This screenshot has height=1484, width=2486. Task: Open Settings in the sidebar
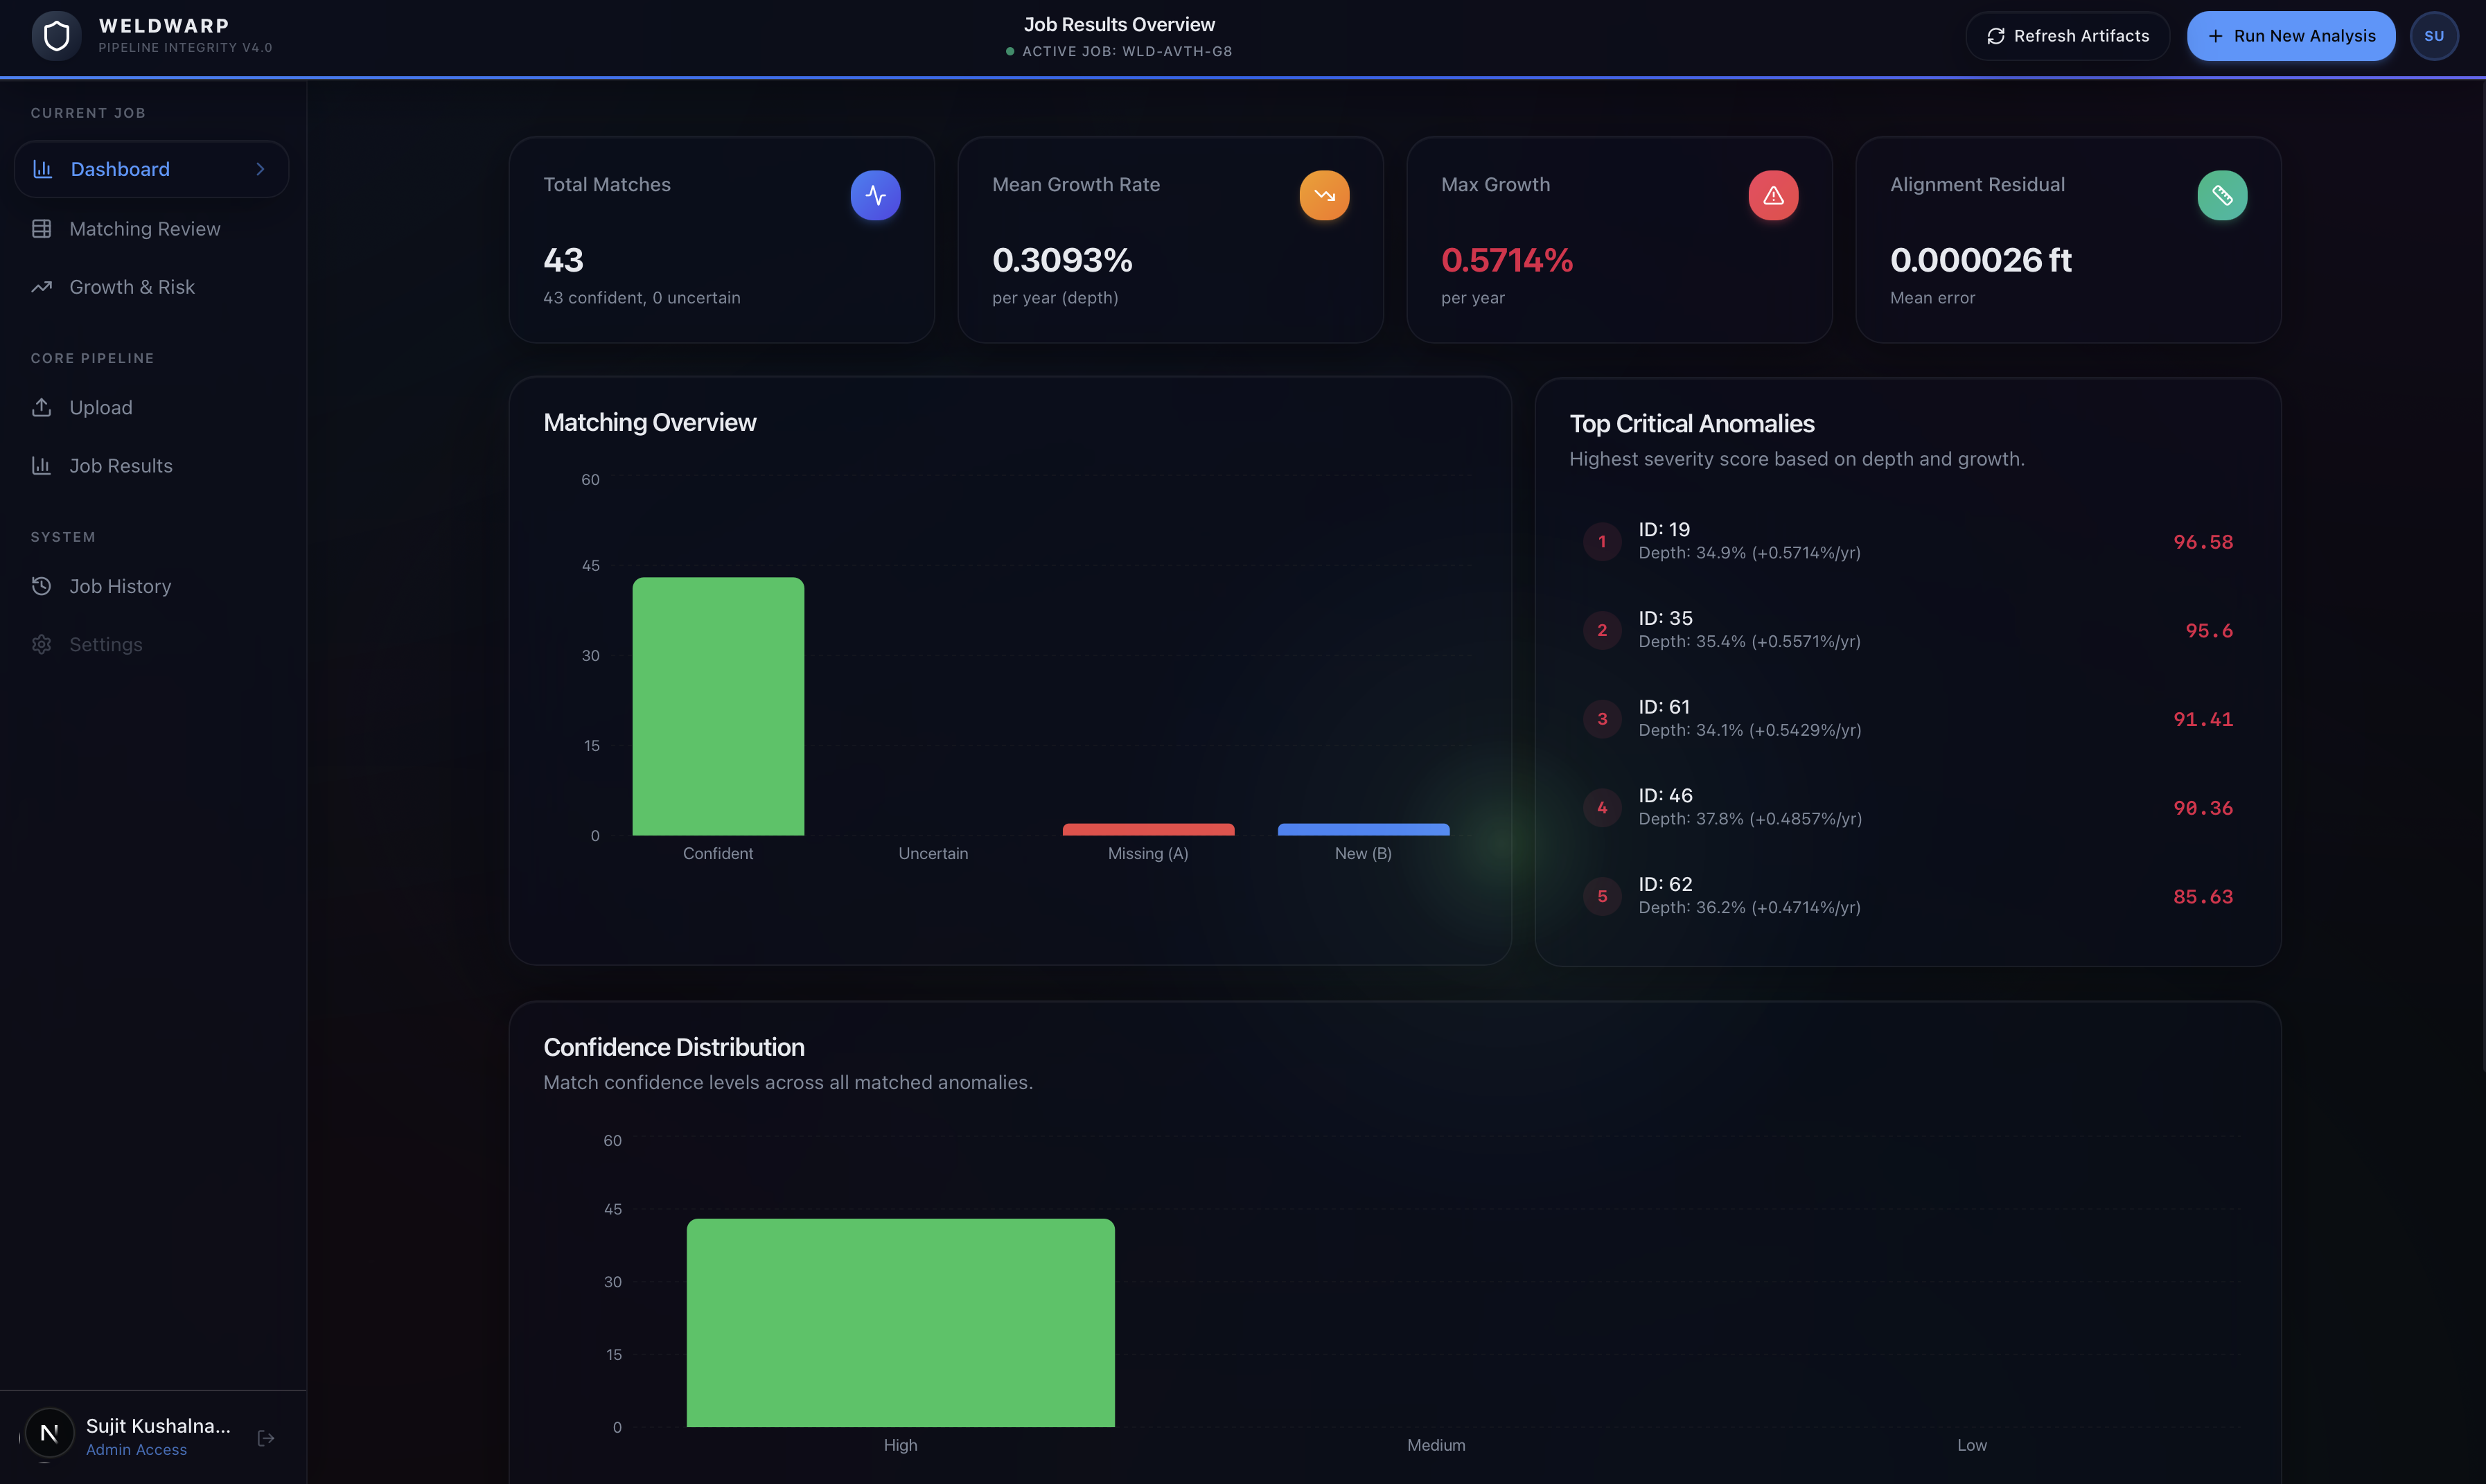point(105,645)
